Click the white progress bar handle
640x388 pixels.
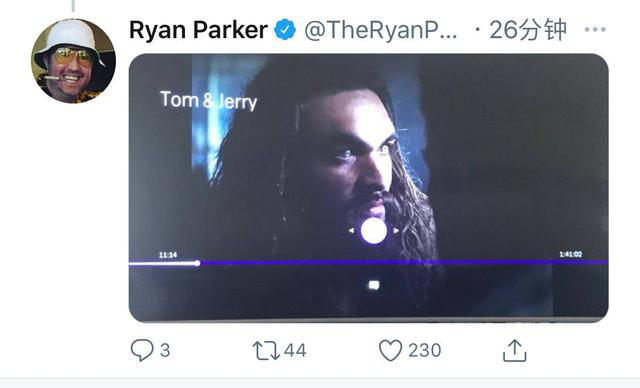pos(197,263)
